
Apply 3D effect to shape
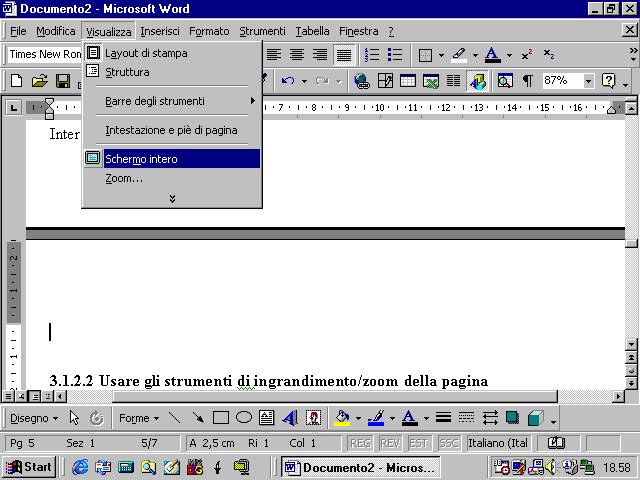tap(536, 418)
